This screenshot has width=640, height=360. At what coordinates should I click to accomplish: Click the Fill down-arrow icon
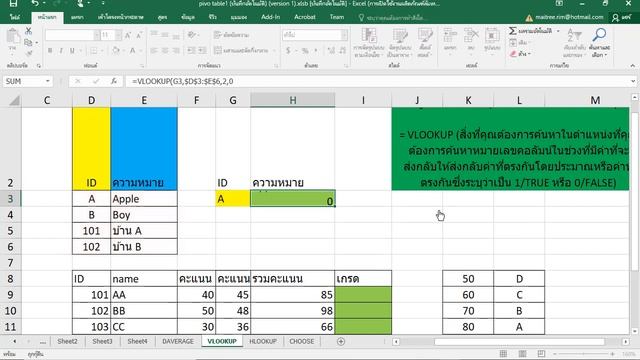[x=513, y=42]
